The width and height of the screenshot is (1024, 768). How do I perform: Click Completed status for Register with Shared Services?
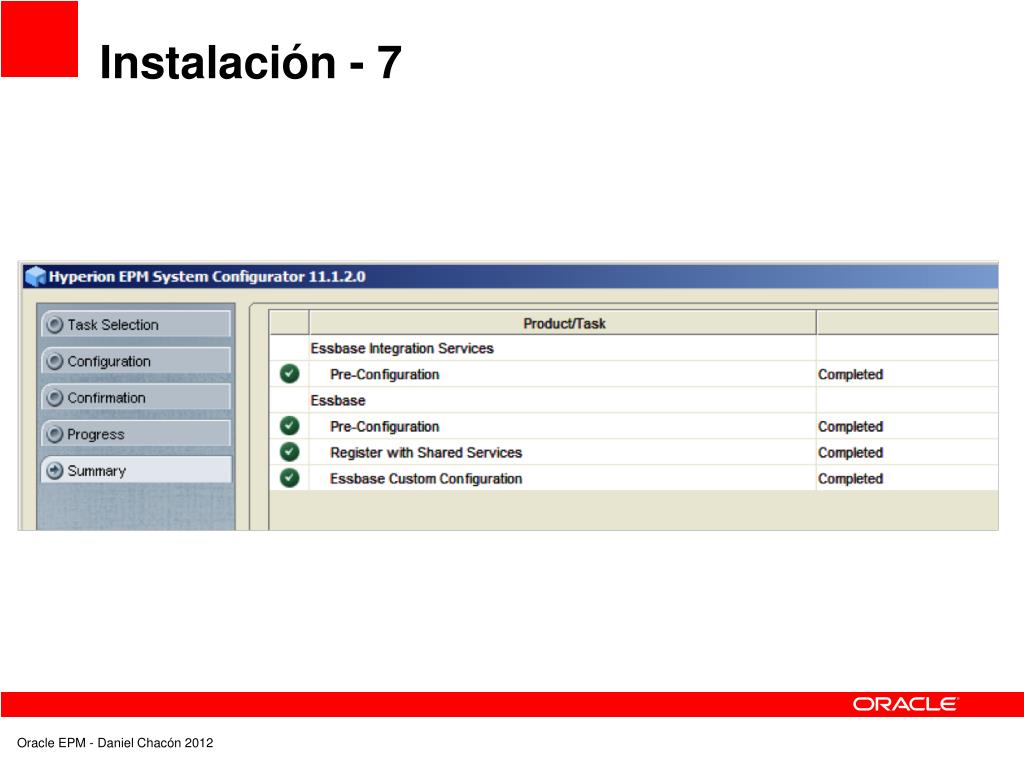tap(850, 453)
